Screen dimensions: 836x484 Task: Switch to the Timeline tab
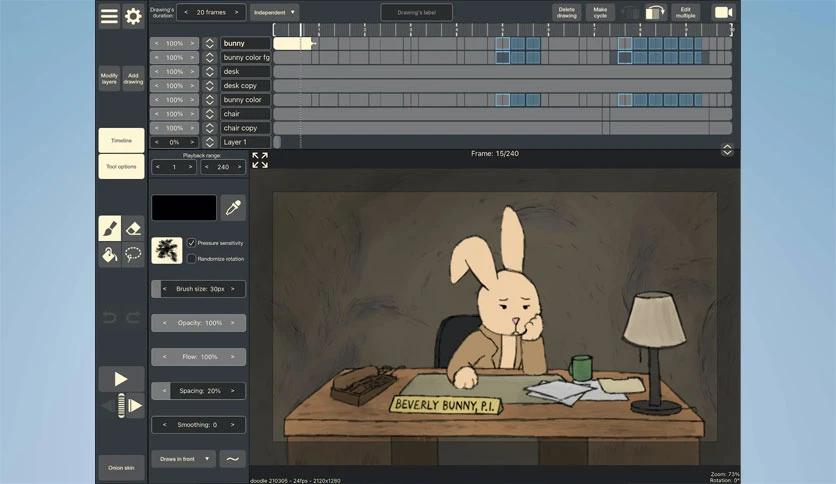click(x=121, y=141)
